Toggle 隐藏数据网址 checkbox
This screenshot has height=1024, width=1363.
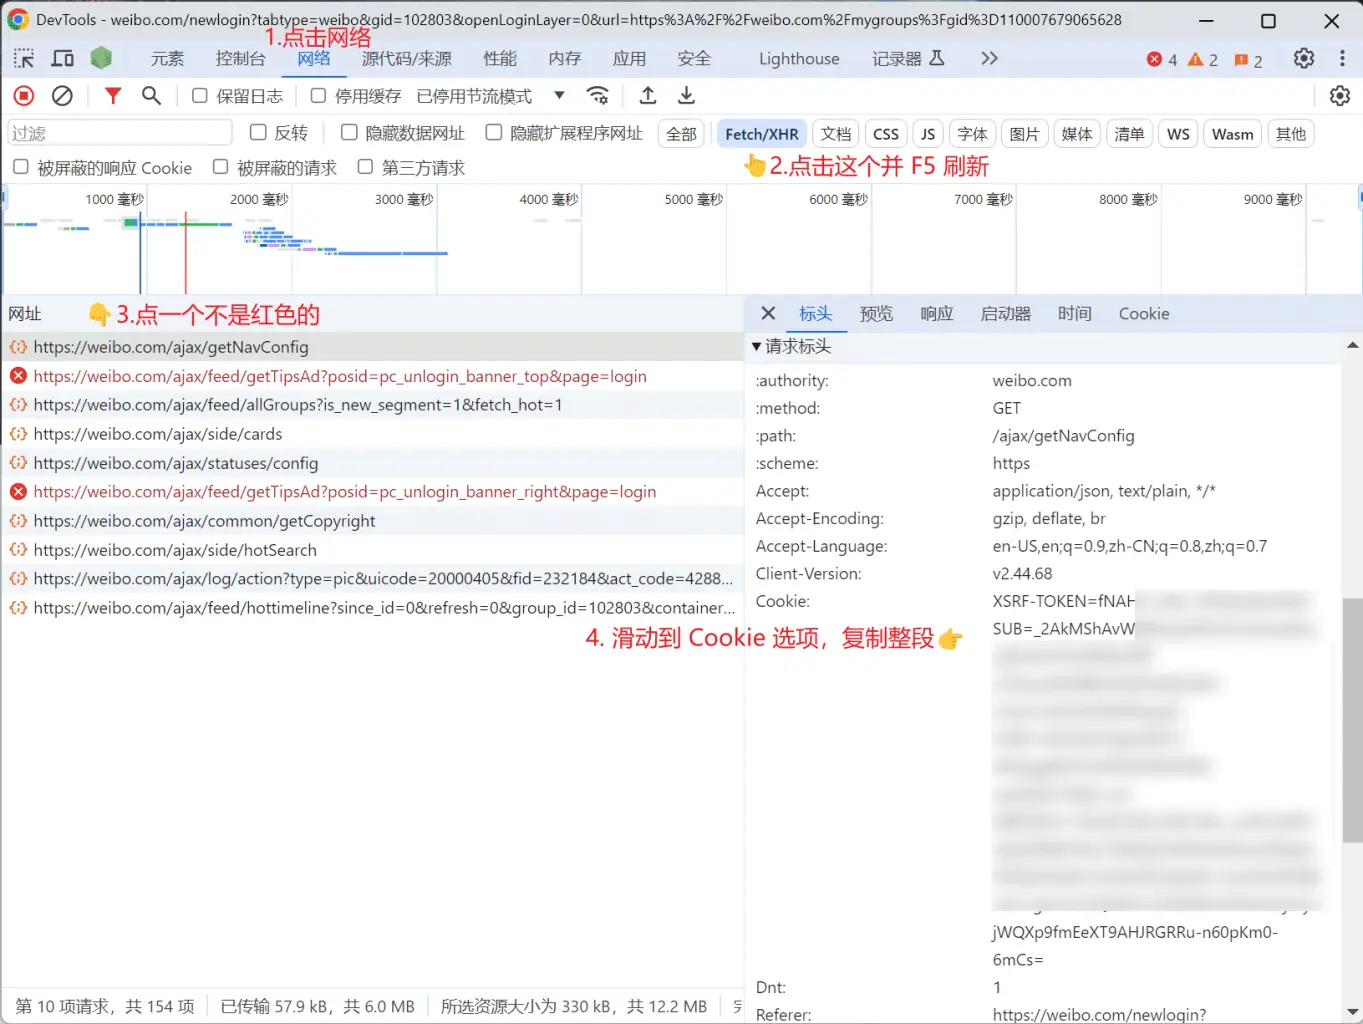[x=349, y=132]
